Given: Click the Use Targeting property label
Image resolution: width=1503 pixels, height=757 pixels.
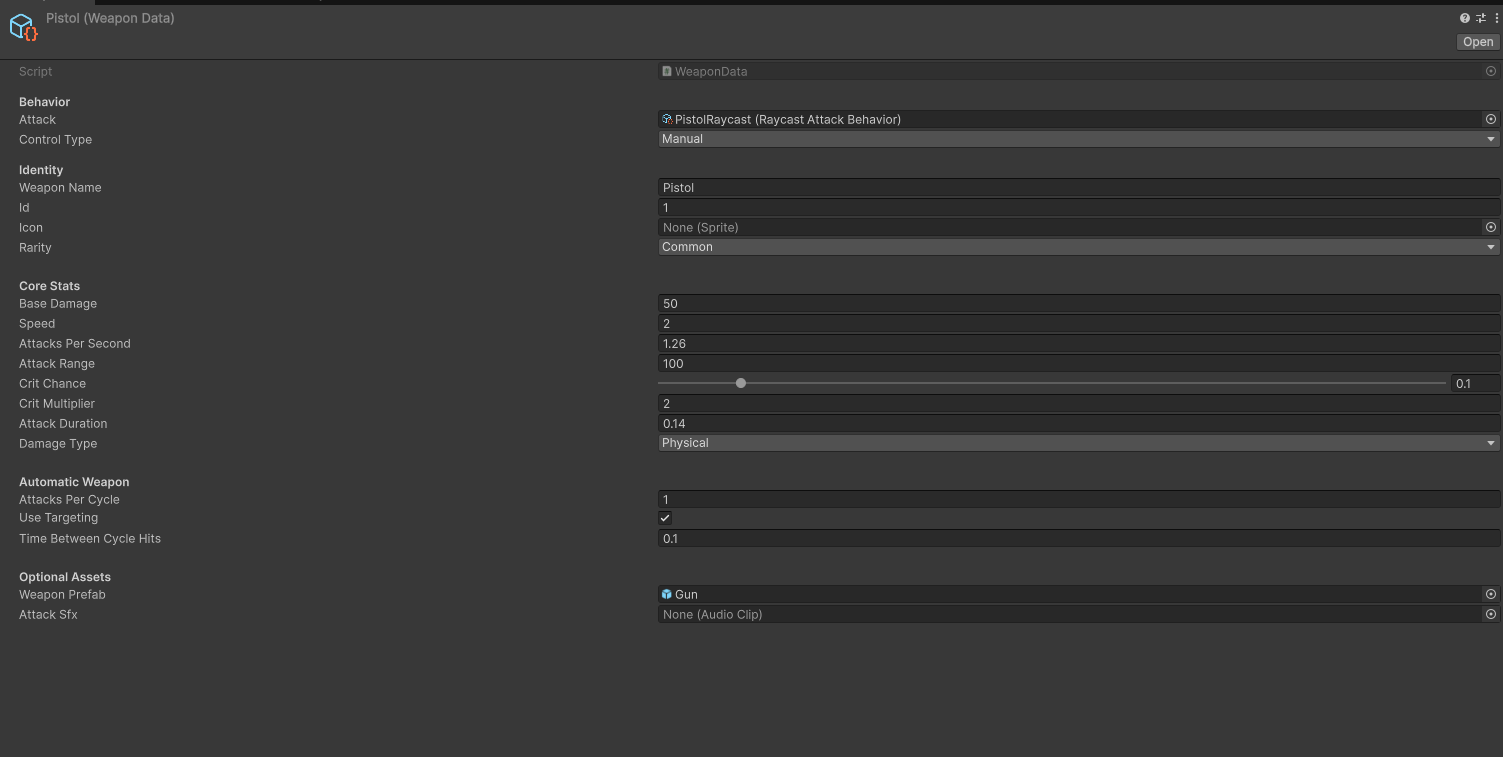Looking at the screenshot, I should pyautogui.click(x=58, y=517).
